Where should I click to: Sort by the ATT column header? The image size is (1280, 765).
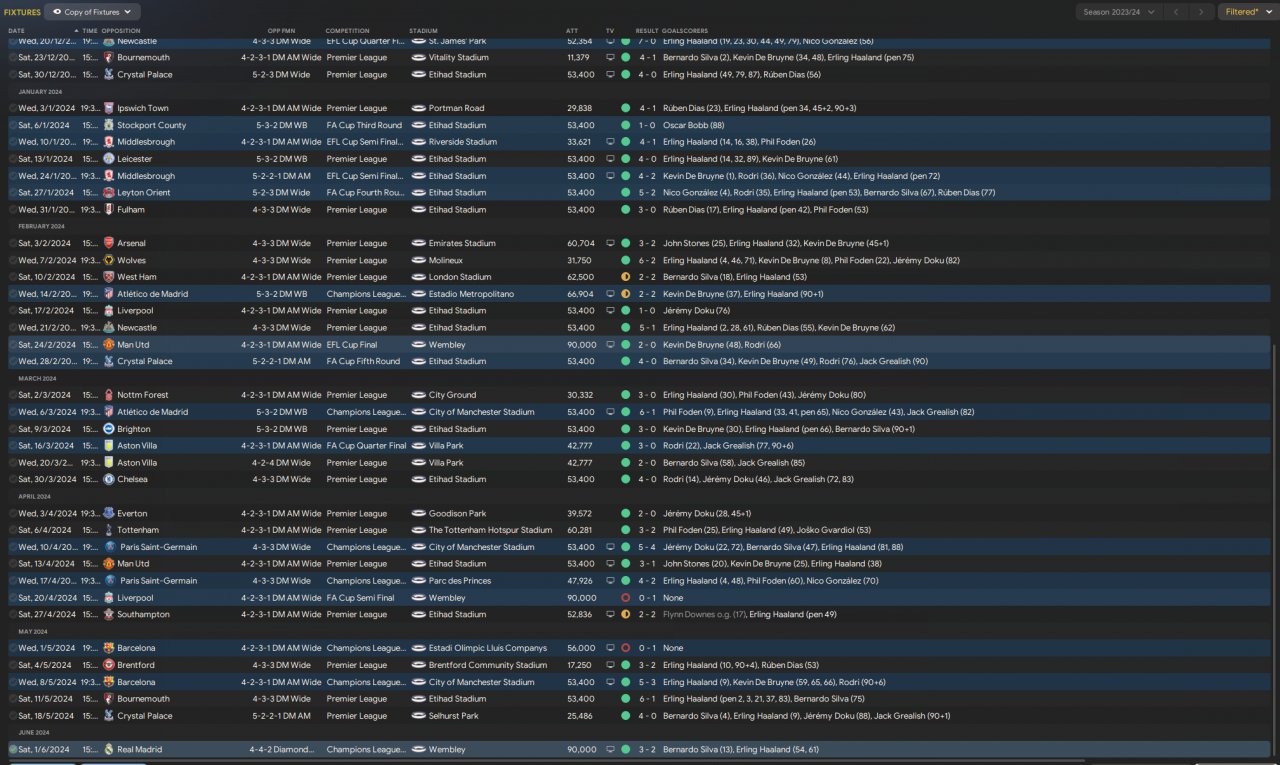click(x=572, y=31)
